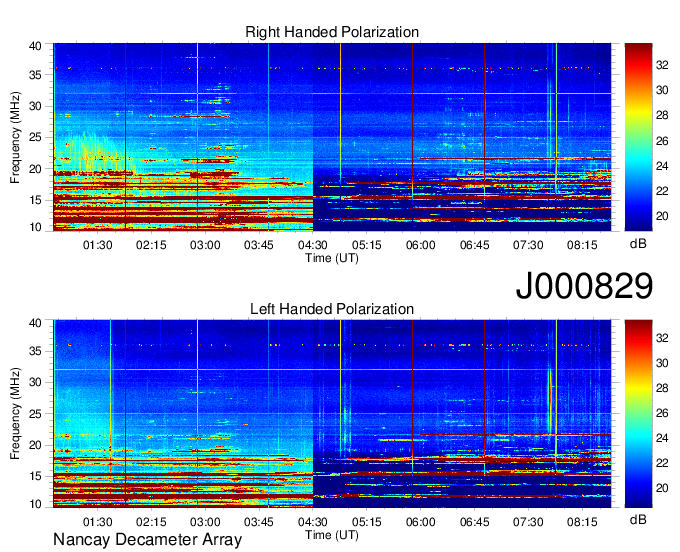Image resolution: width=680 pixels, height=552 pixels.
Task: Click the 04:30 tick on Left Handed time axis
Action: 313,522
